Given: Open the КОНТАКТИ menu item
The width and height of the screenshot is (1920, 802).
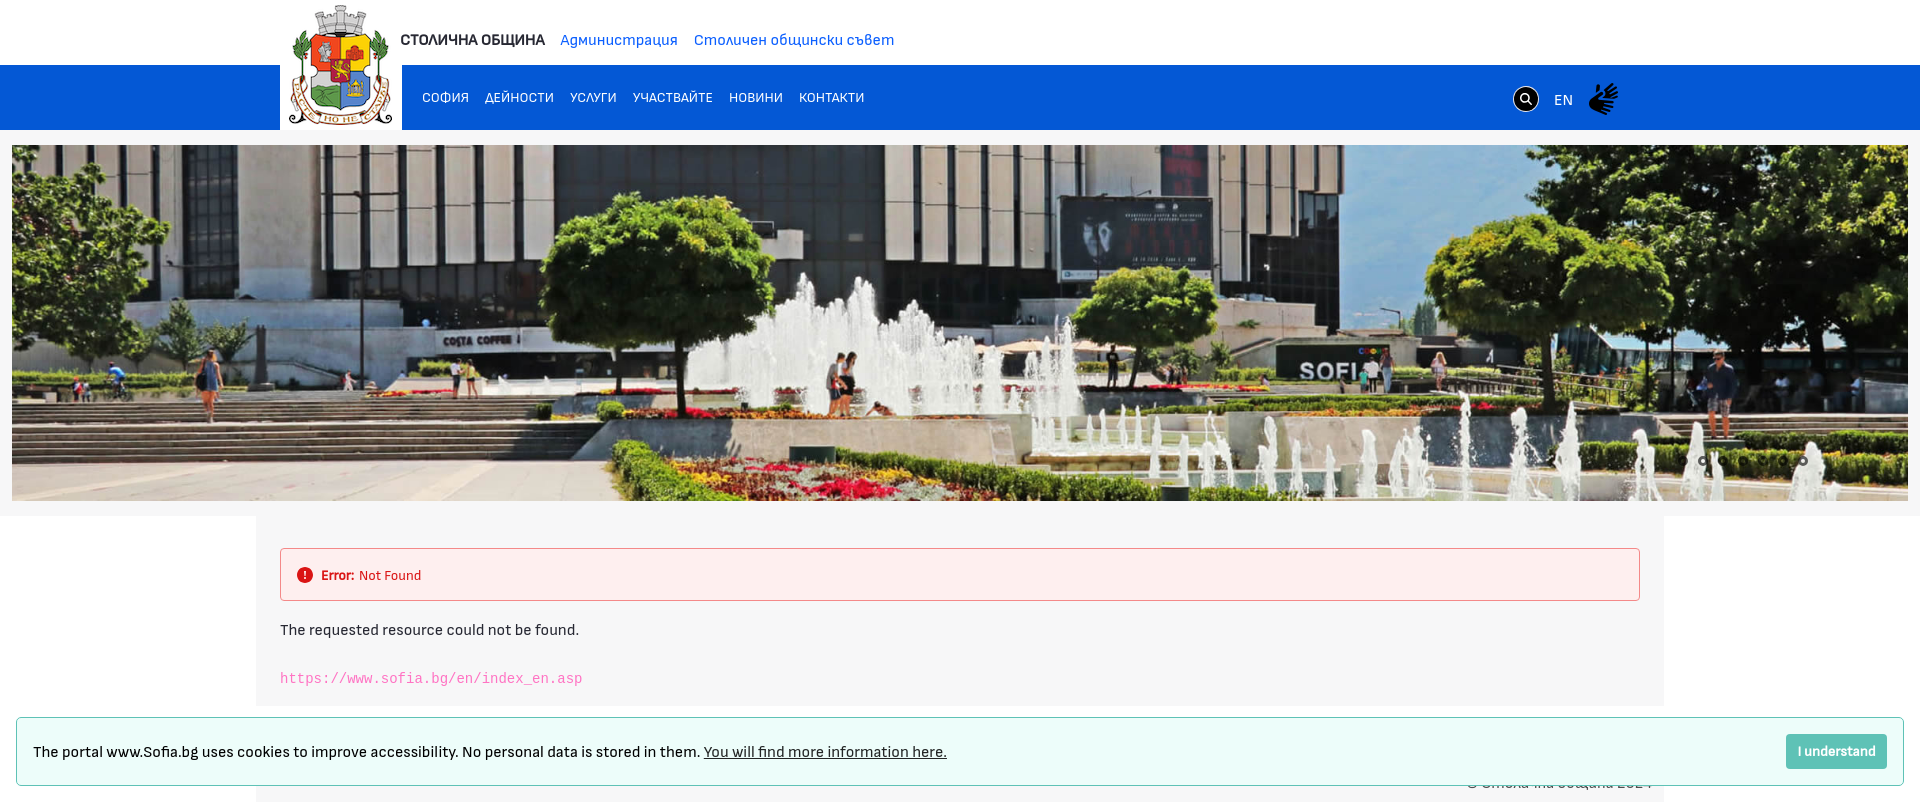Looking at the screenshot, I should pyautogui.click(x=831, y=98).
